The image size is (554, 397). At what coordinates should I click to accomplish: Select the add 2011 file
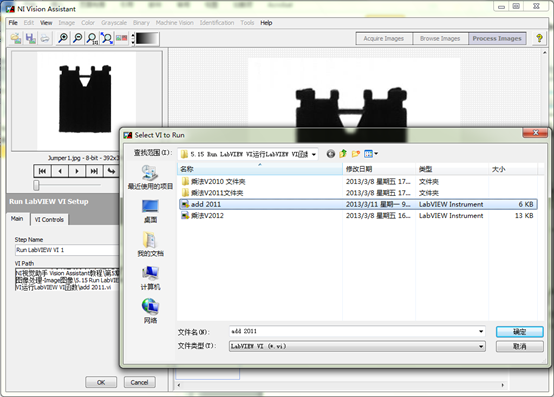(x=358, y=204)
